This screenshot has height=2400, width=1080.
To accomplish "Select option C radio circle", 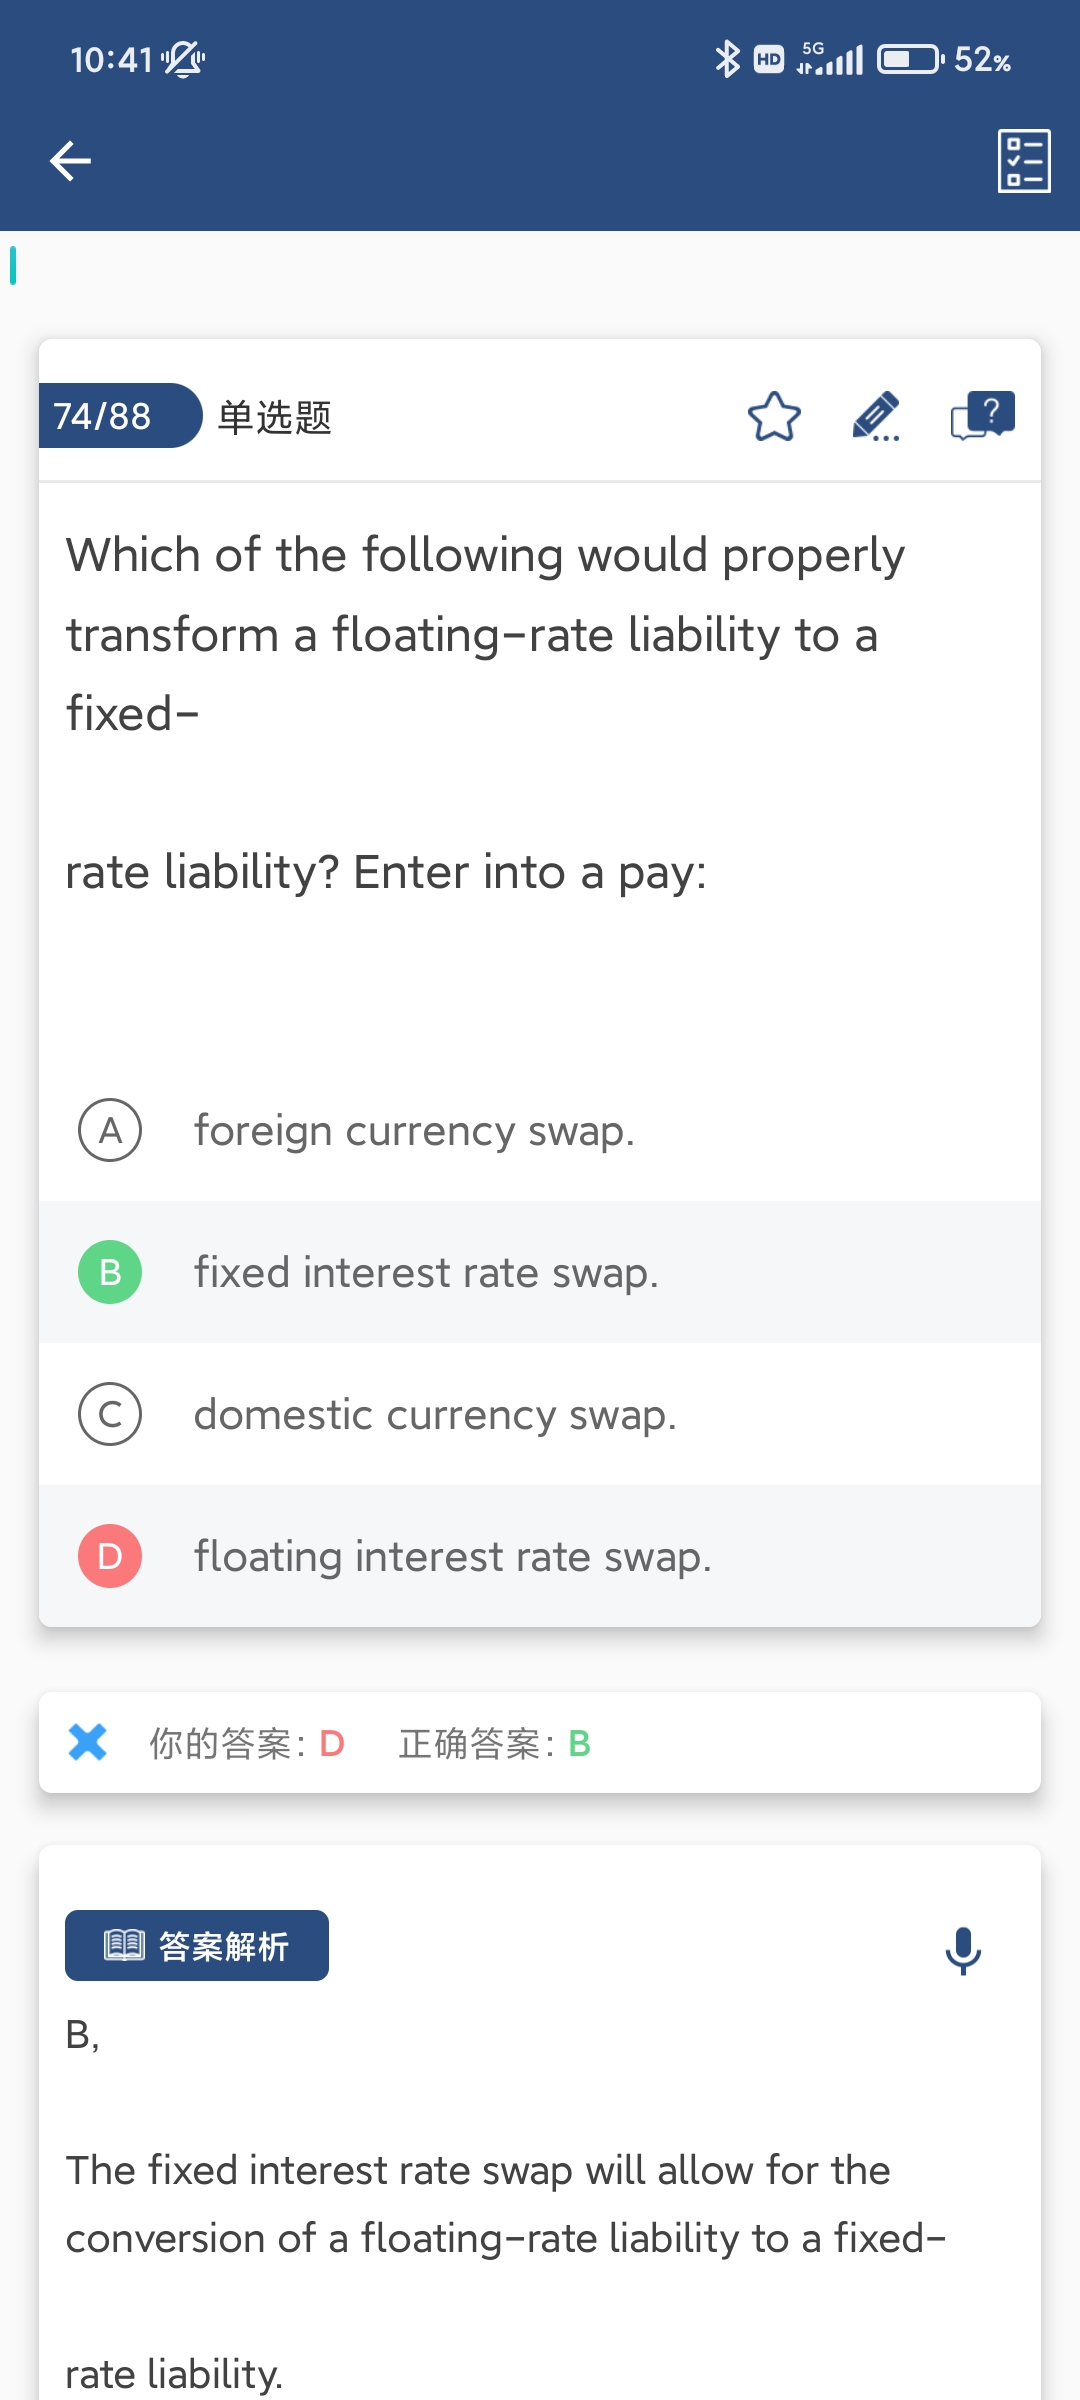I will click(x=110, y=1414).
